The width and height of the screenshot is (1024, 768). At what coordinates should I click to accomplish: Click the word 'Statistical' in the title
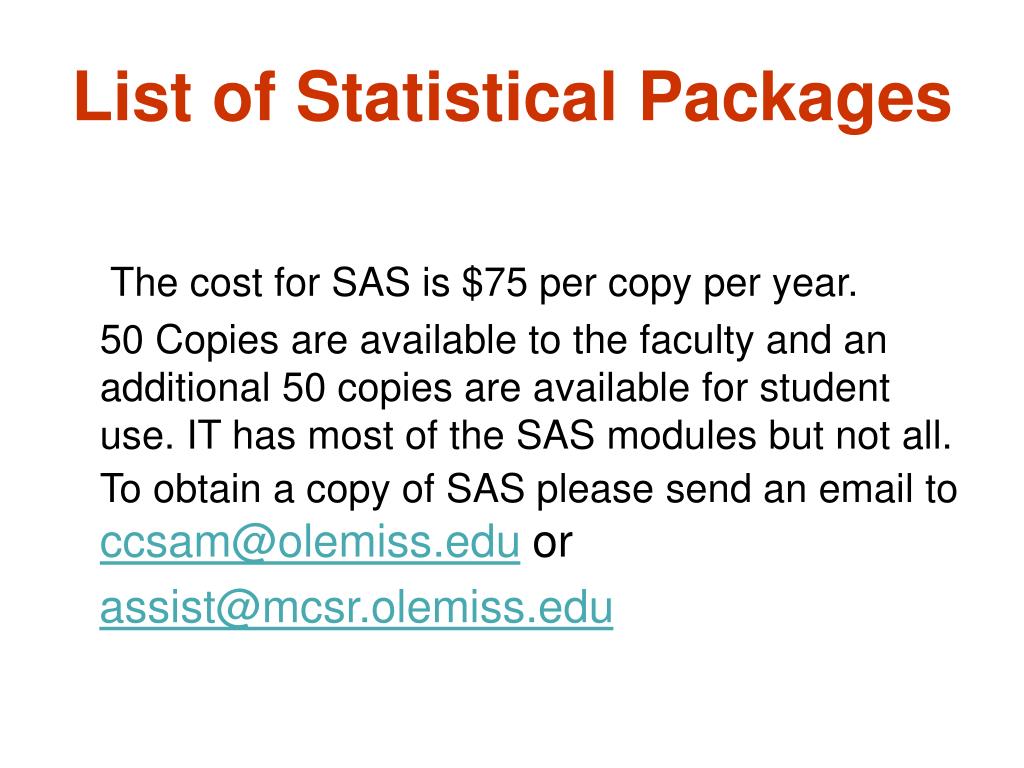tap(456, 96)
